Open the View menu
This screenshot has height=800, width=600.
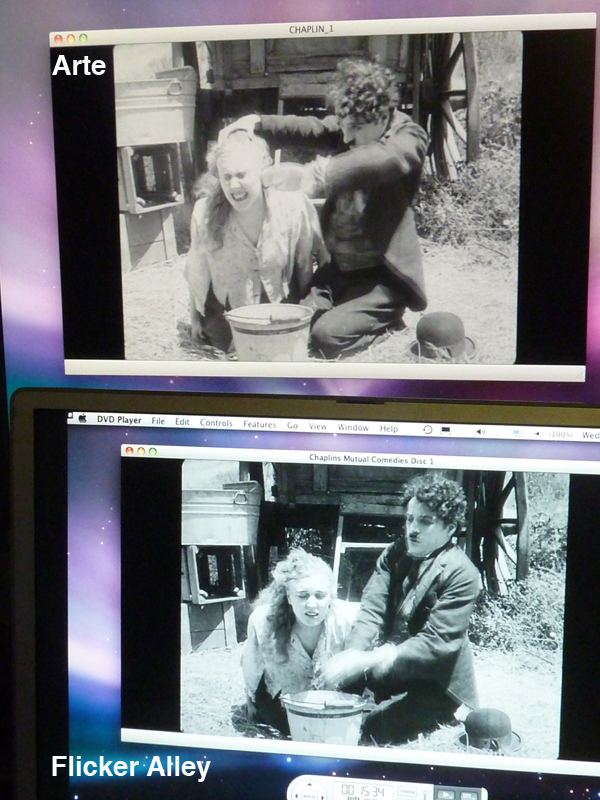(317, 426)
